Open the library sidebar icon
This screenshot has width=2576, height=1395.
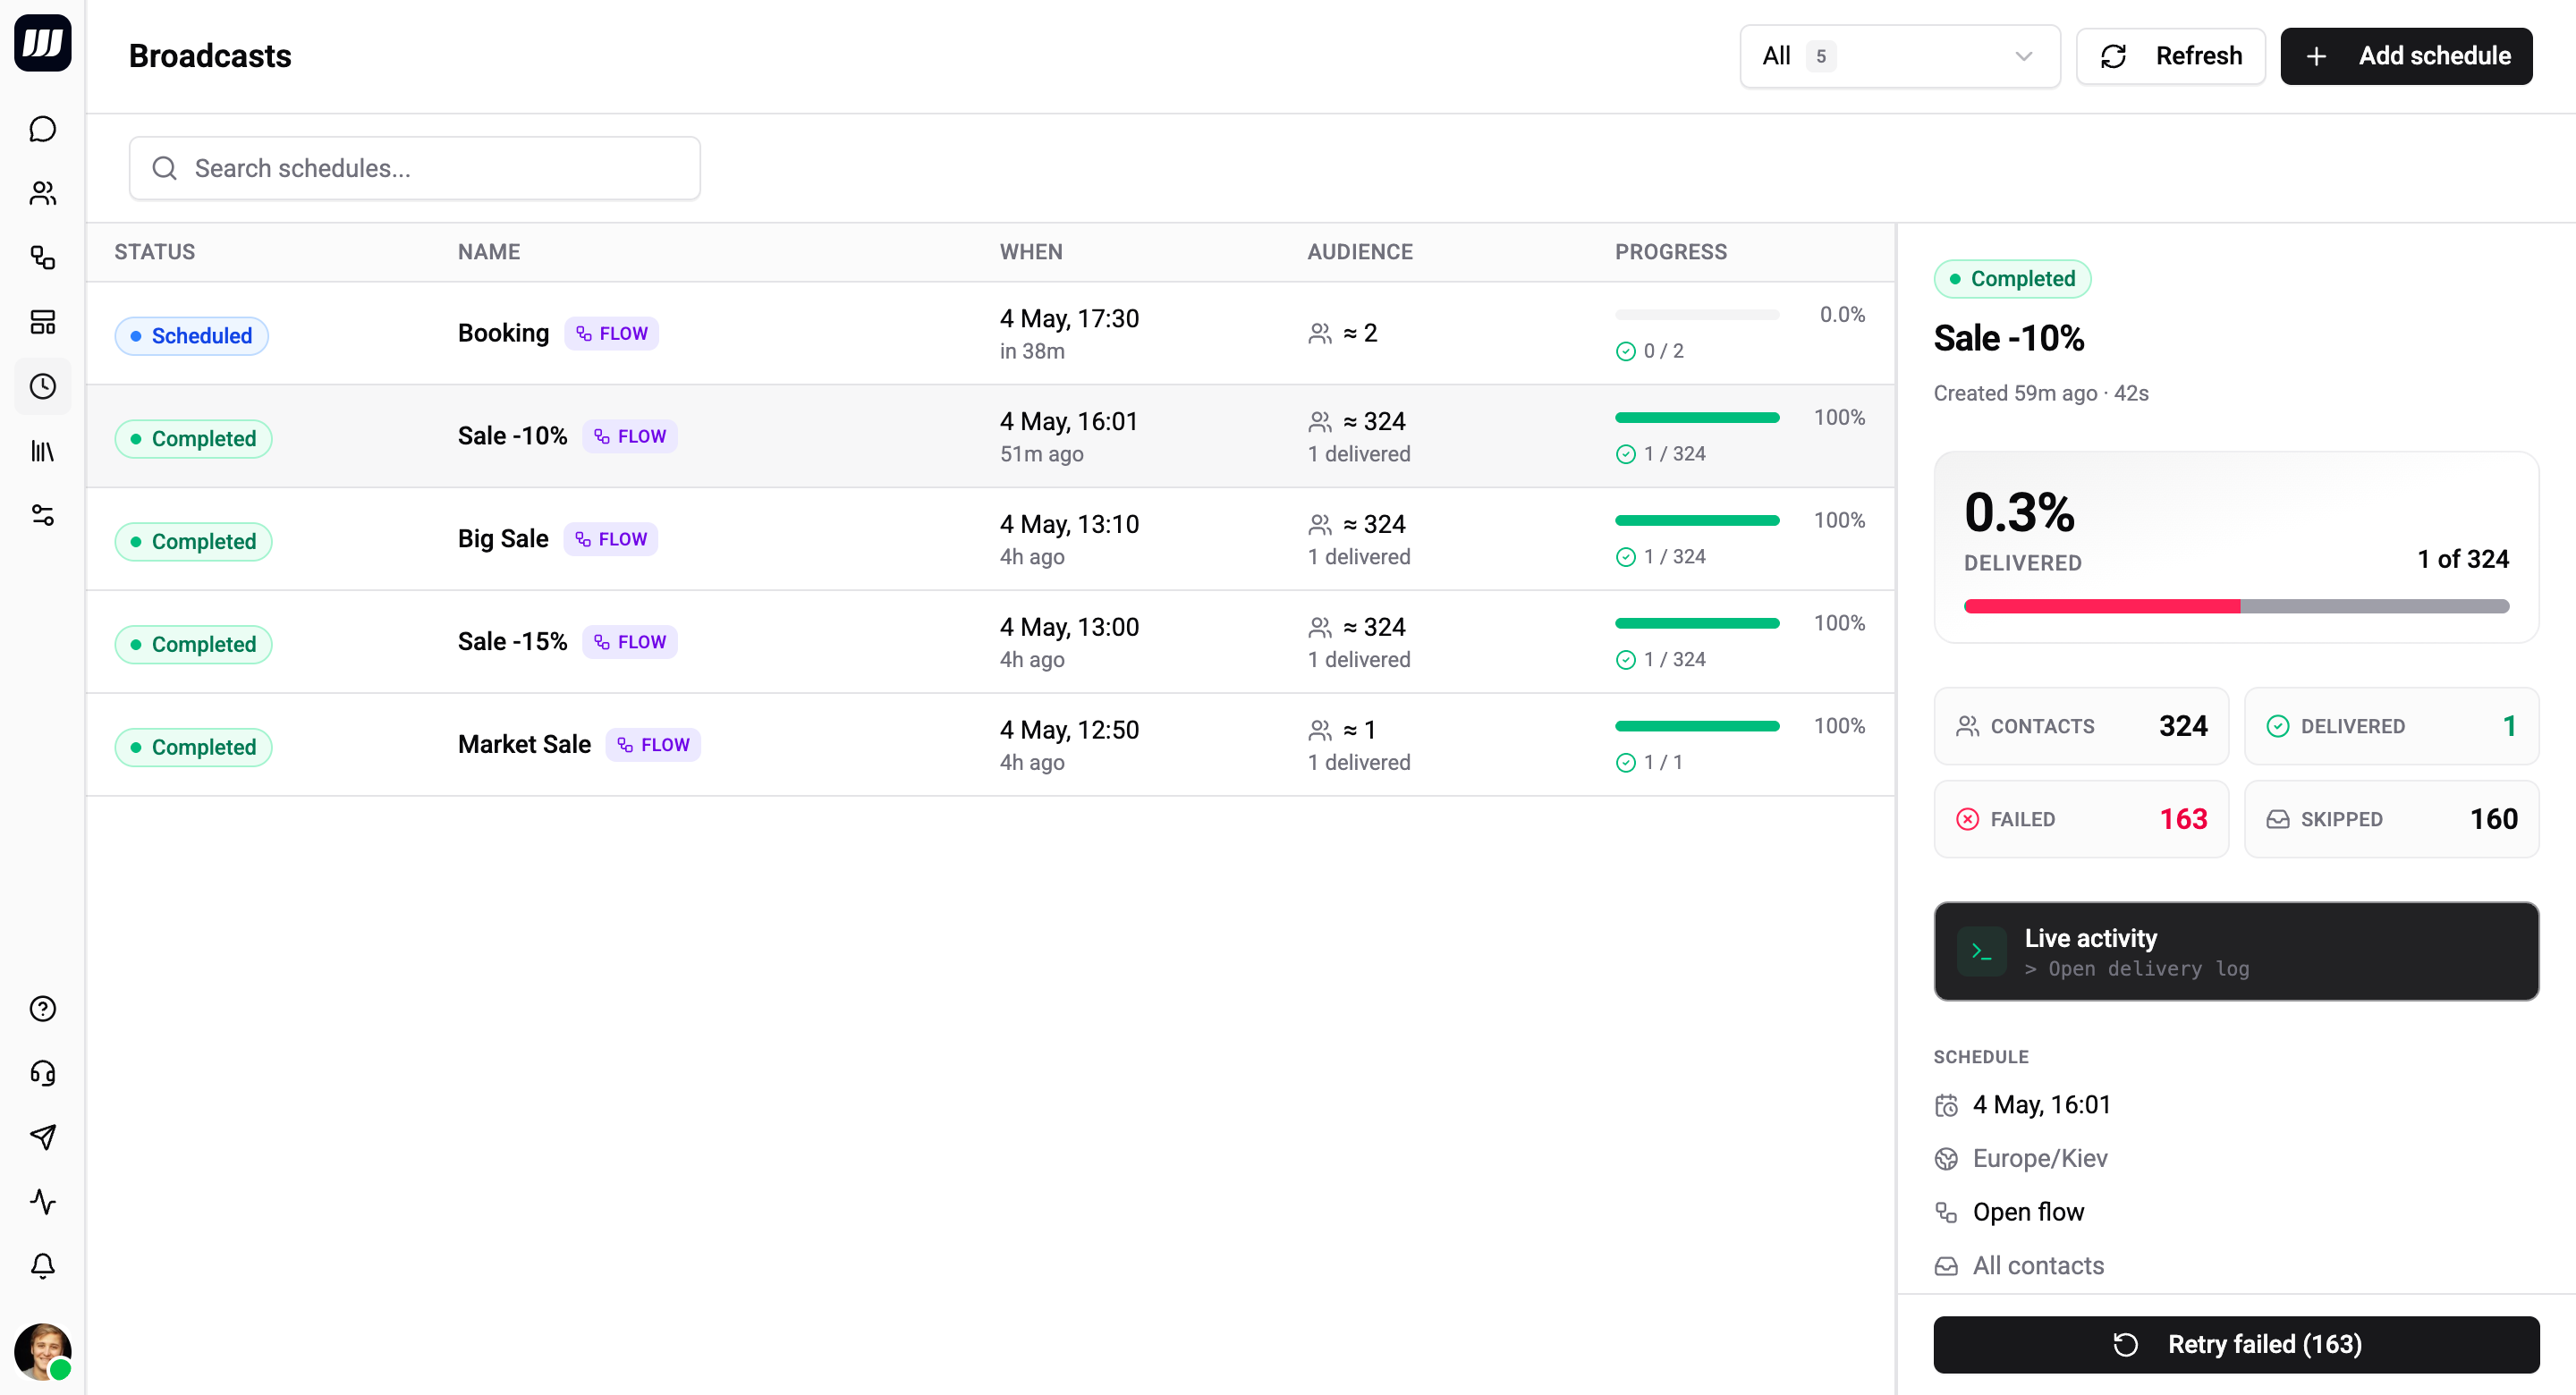pos(43,451)
